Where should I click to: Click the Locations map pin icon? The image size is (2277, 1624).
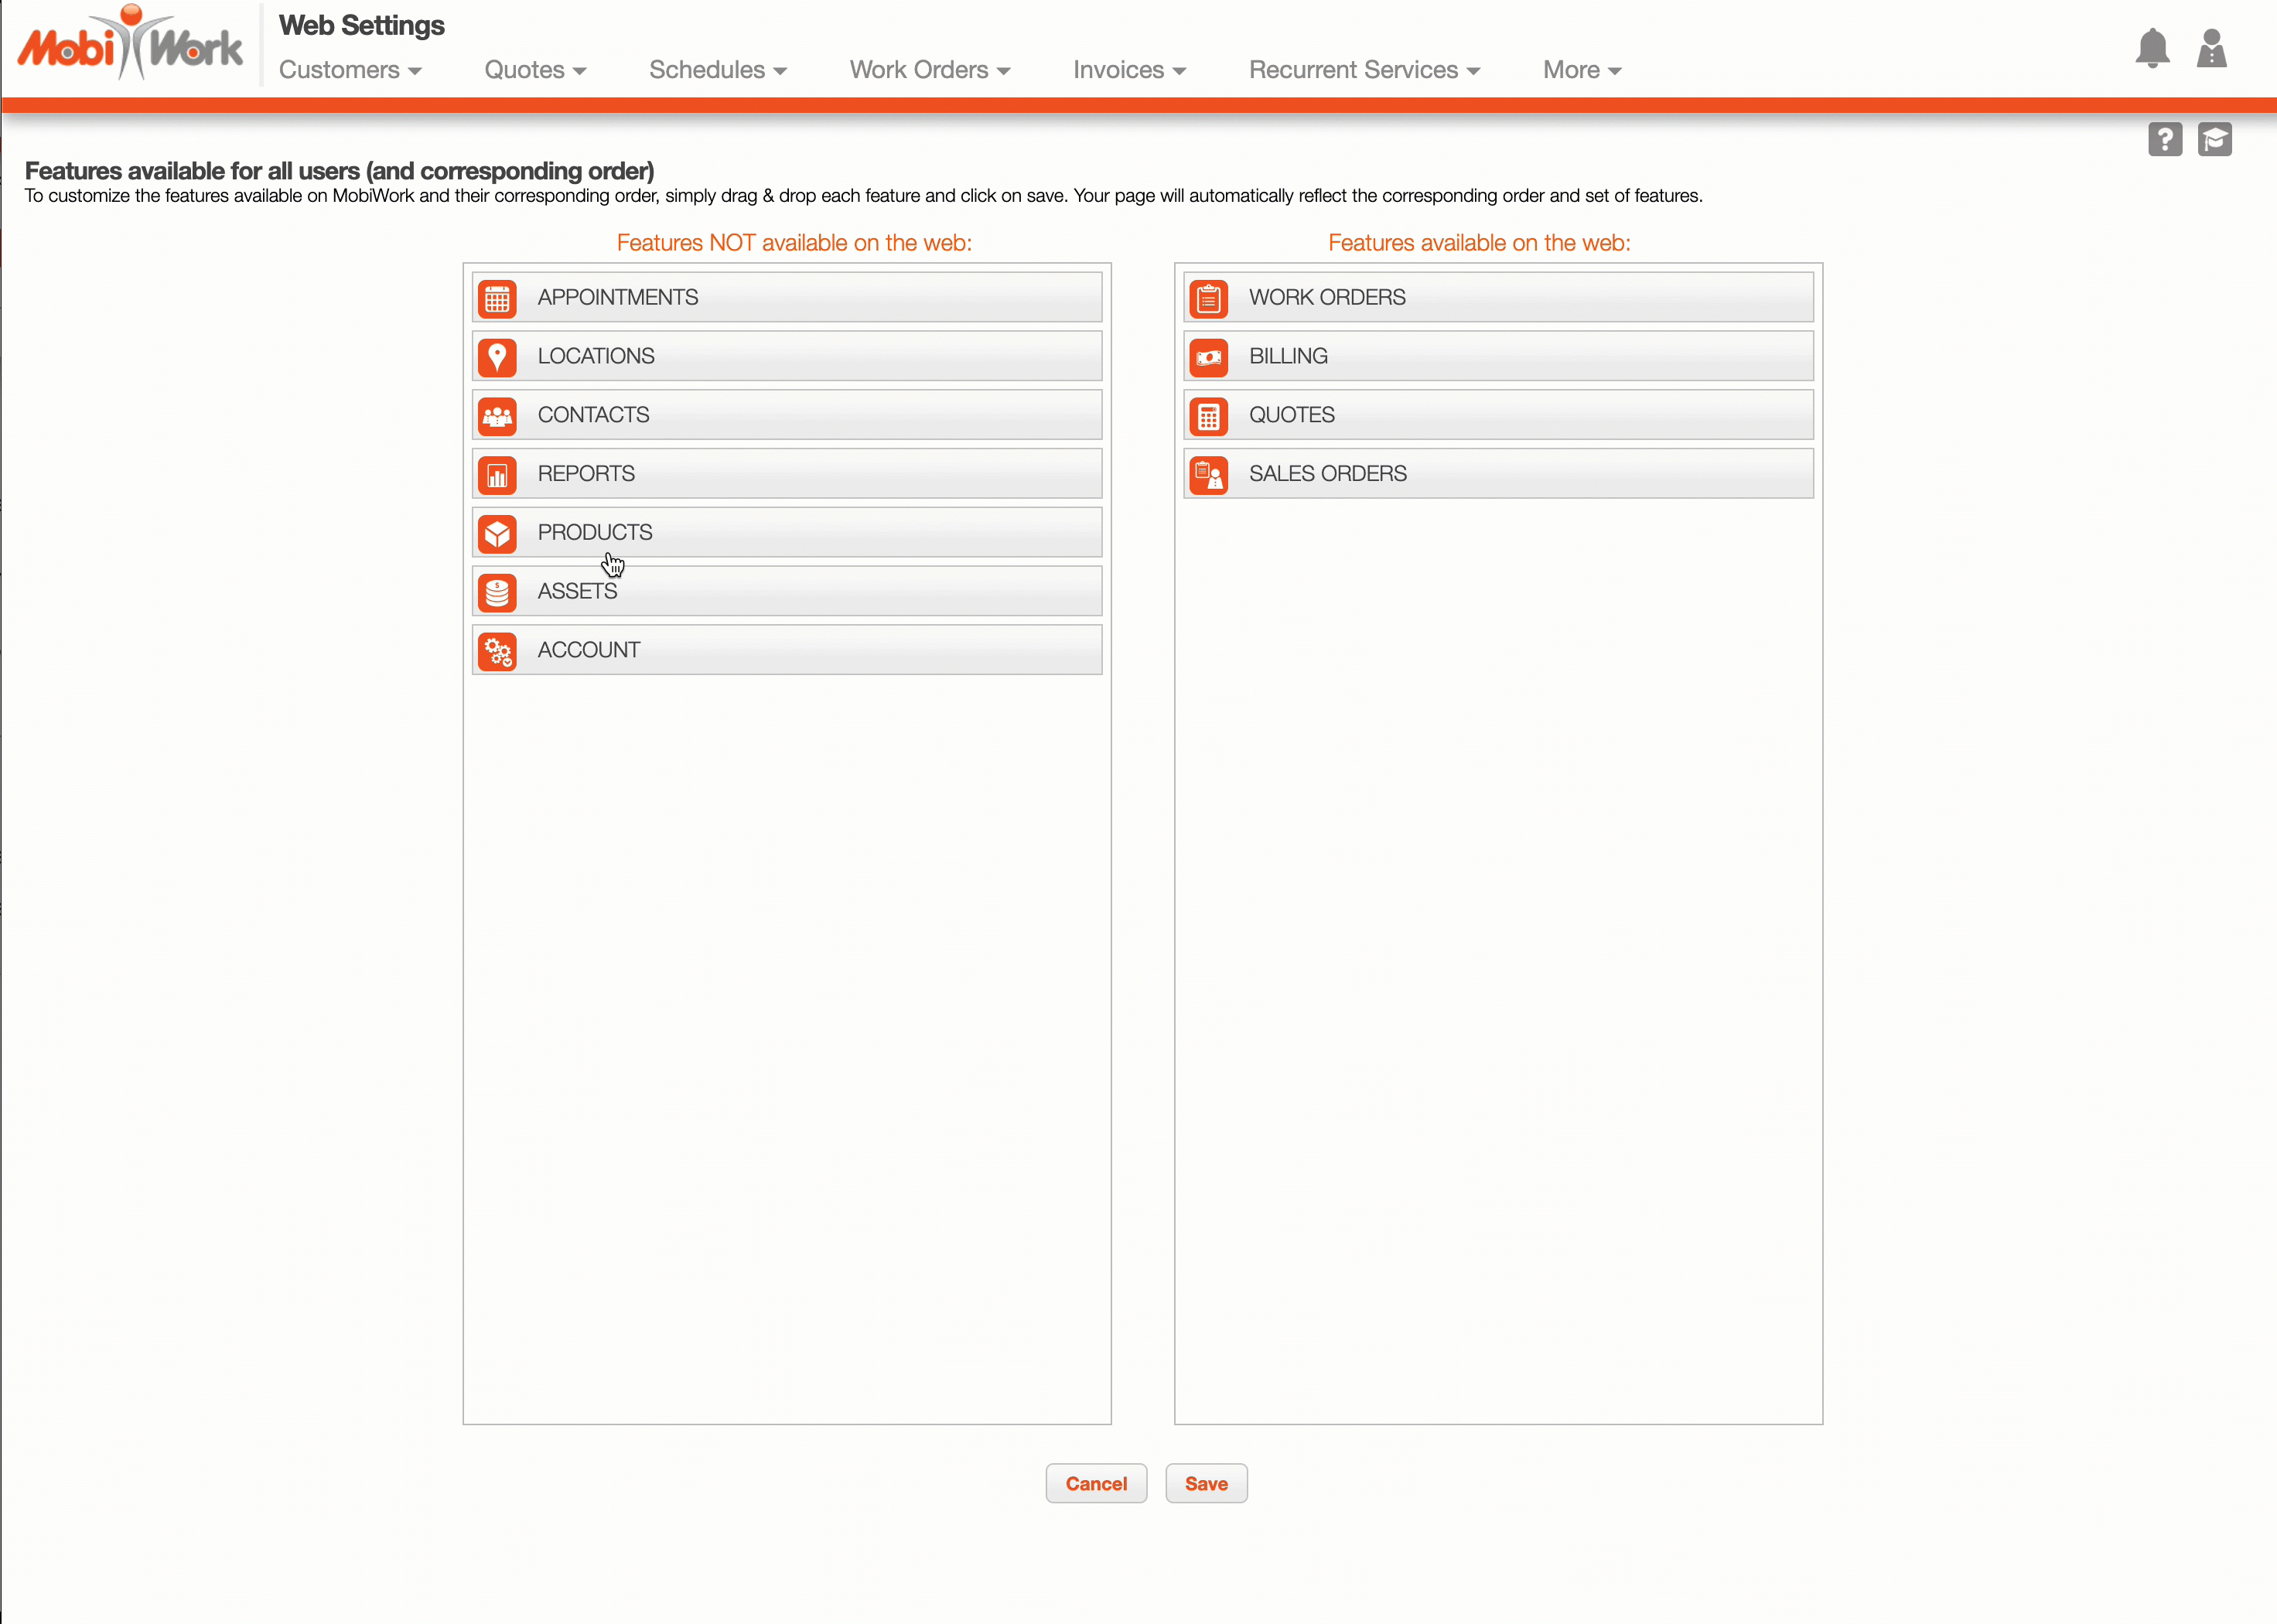point(497,357)
